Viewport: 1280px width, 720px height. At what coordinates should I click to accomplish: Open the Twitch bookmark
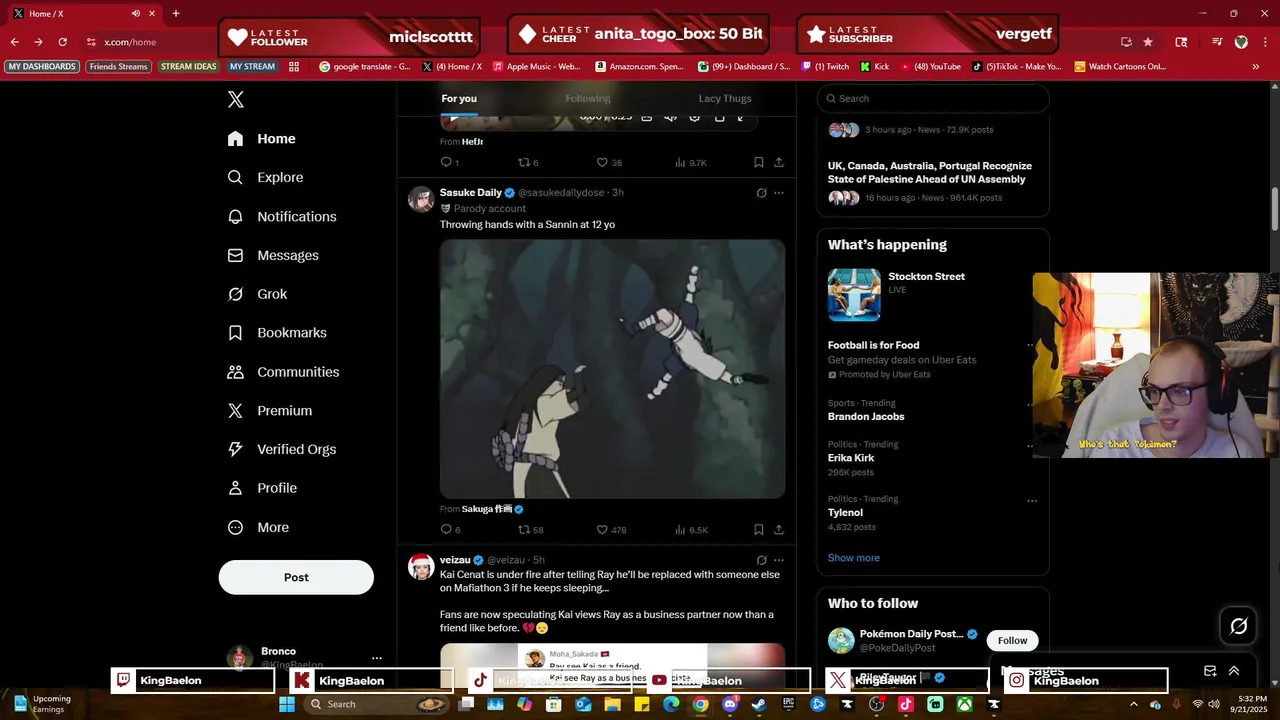826,66
